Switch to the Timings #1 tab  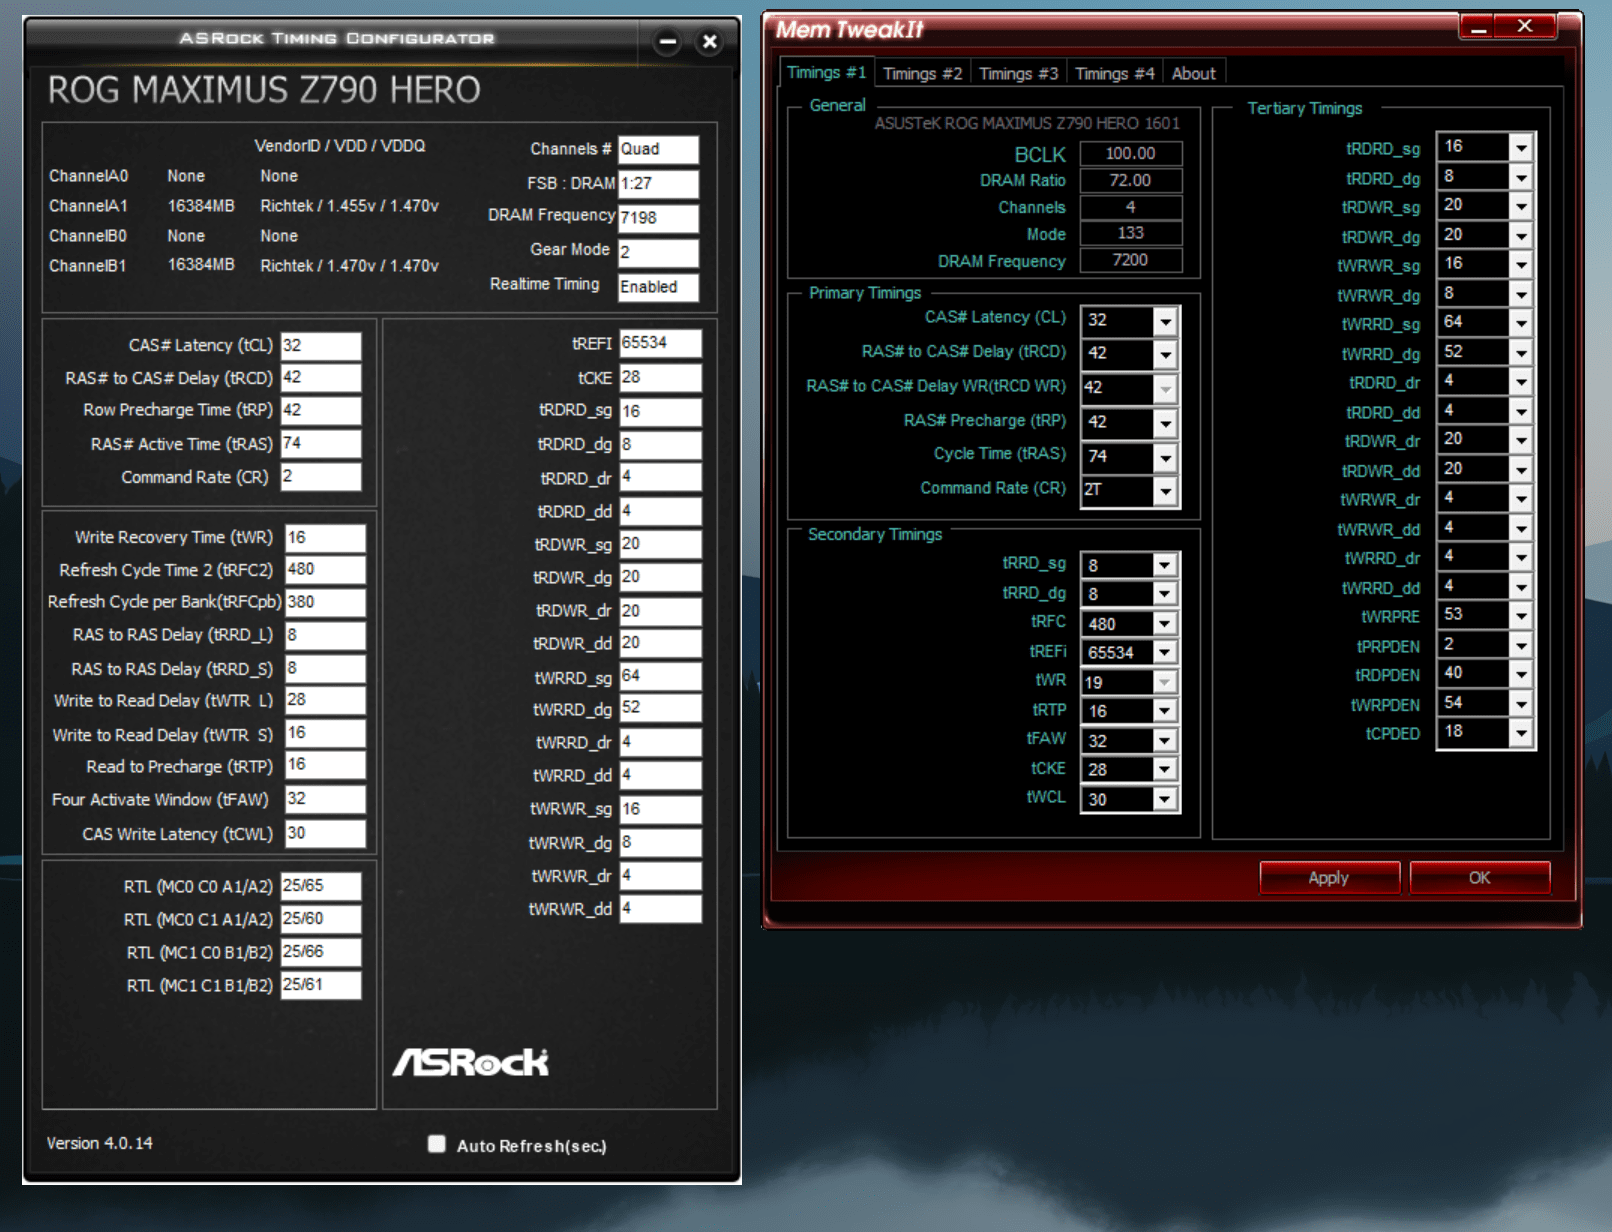[x=826, y=72]
